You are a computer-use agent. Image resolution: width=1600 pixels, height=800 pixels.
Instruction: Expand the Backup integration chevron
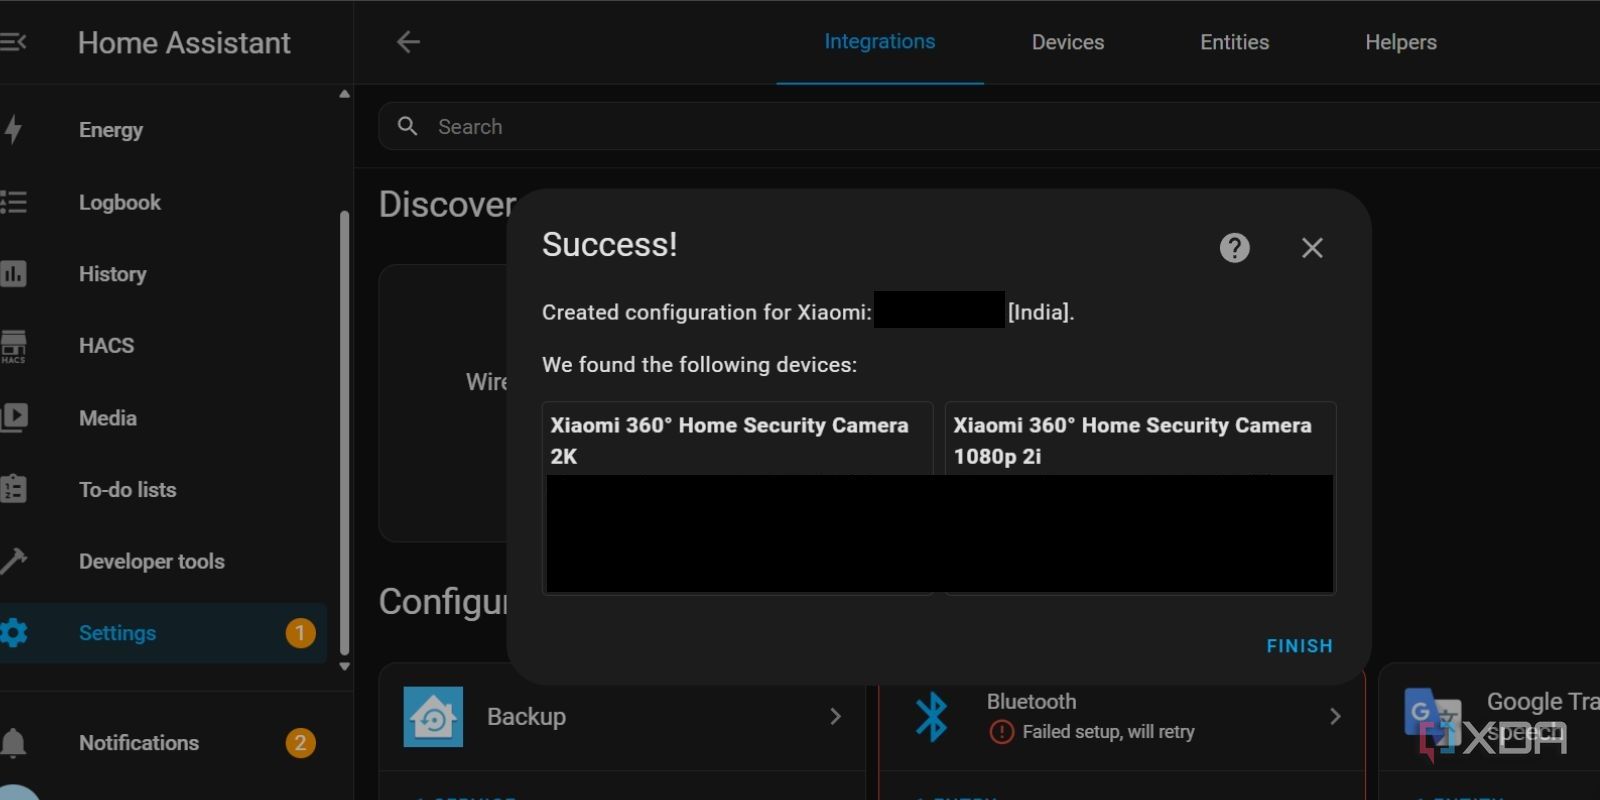click(x=836, y=717)
